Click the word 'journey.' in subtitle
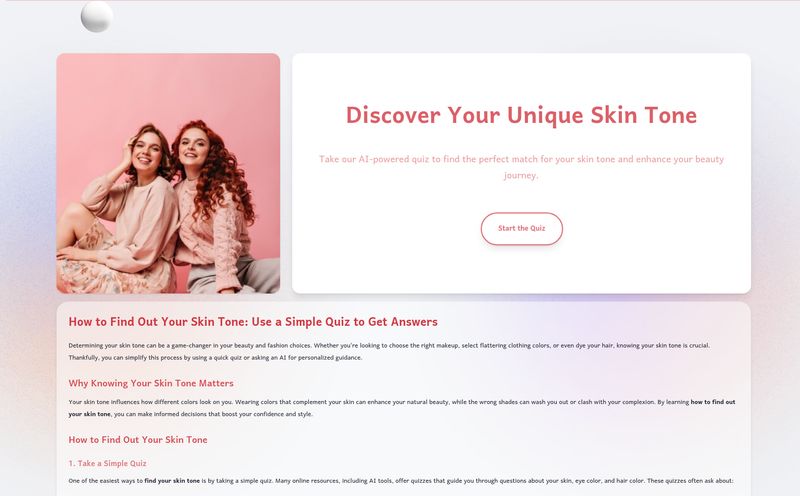 (x=521, y=176)
